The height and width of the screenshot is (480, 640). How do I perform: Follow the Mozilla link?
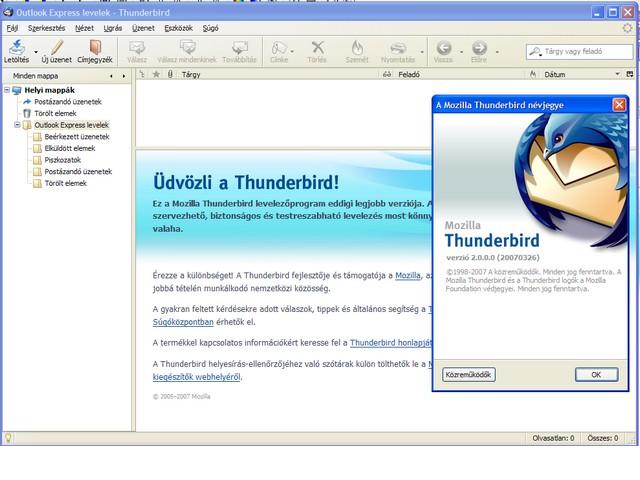(x=407, y=276)
